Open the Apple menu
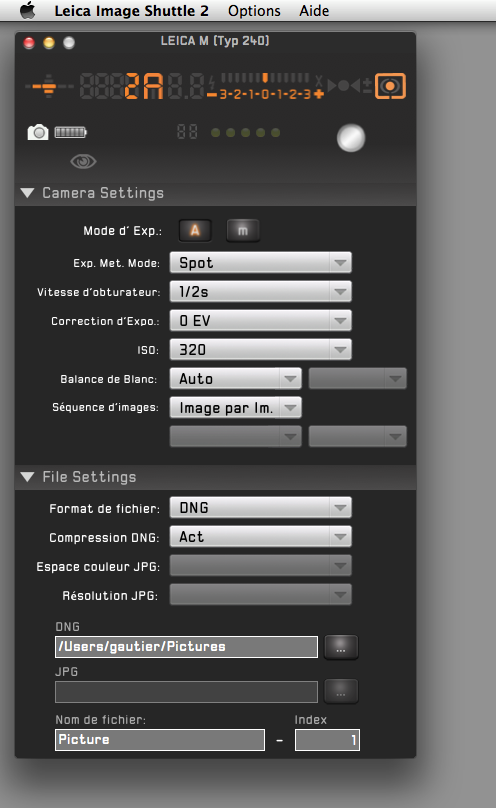The height and width of the screenshot is (808, 496). [x=28, y=10]
